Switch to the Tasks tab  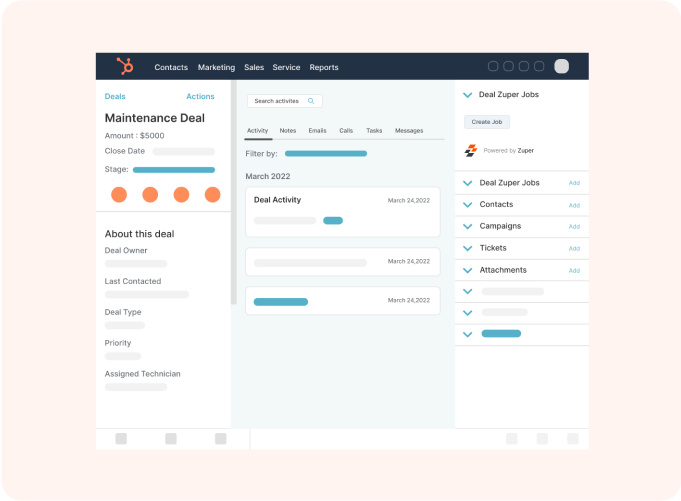click(x=374, y=131)
